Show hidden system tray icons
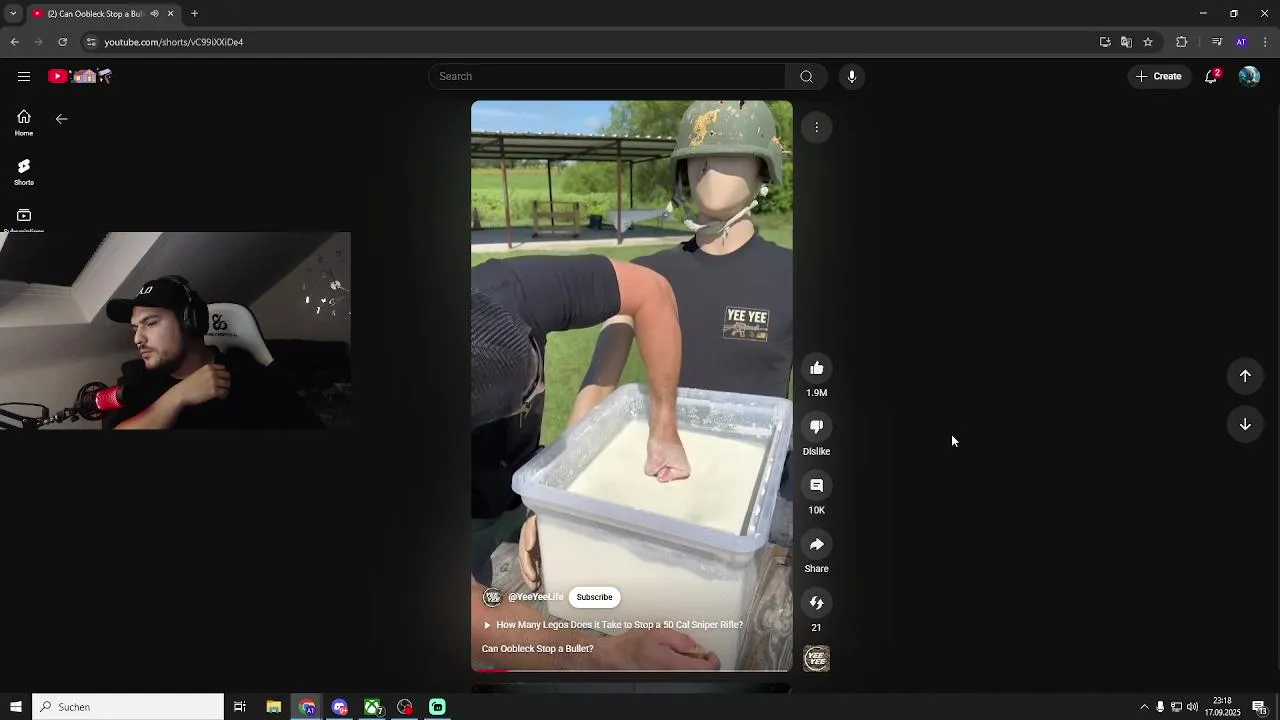Screen dimensions: 1280x720 tap(1144, 707)
